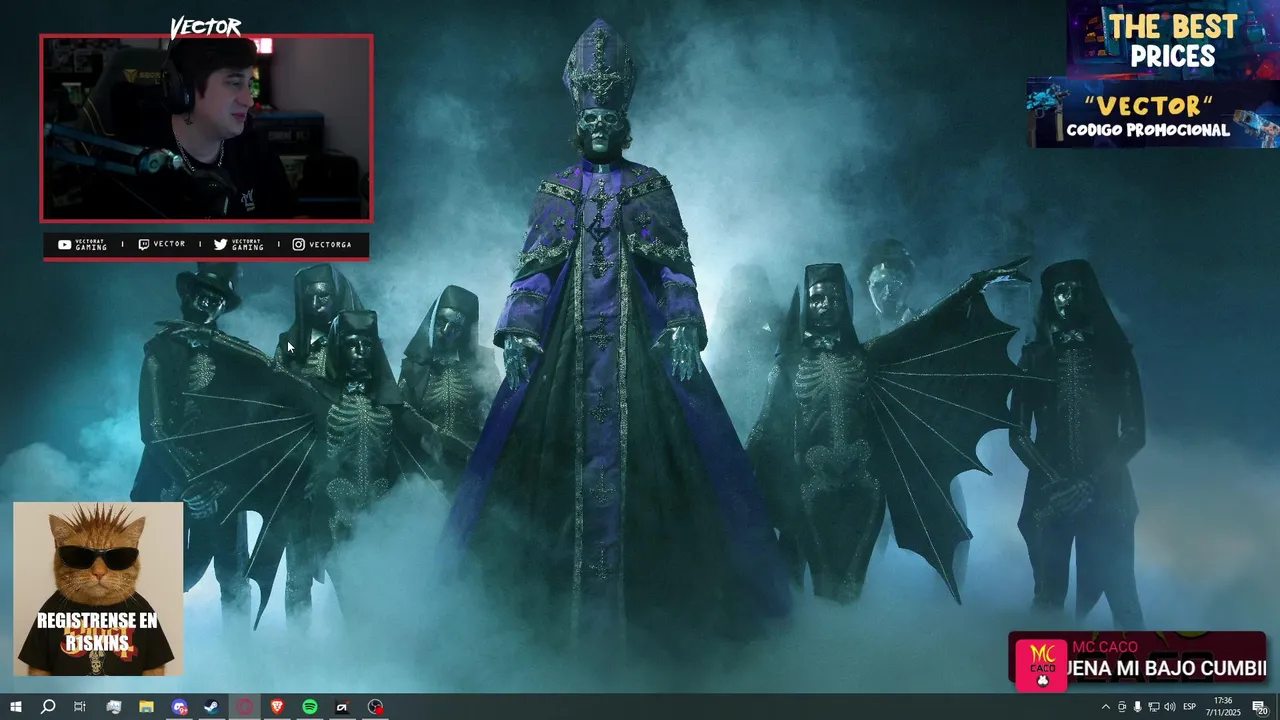Click the MC CACO now-playing widget
The height and width of the screenshot is (720, 1280).
click(1138, 661)
